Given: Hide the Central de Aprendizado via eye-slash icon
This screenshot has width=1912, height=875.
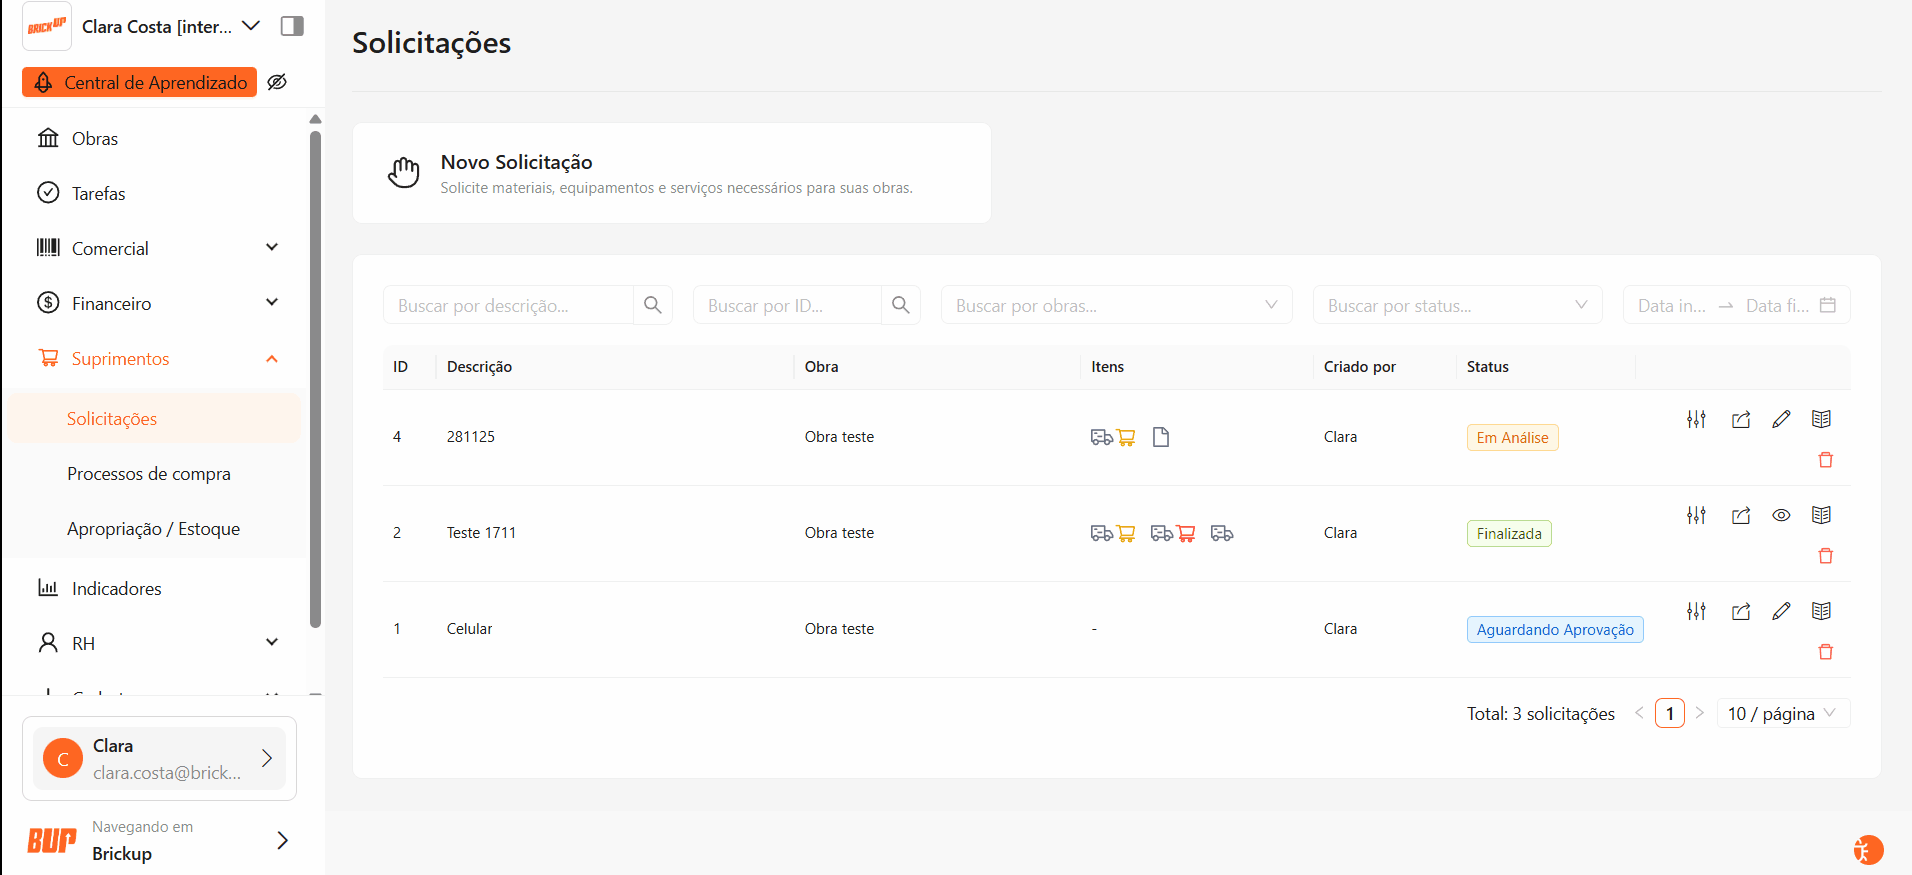Looking at the screenshot, I should tap(278, 82).
